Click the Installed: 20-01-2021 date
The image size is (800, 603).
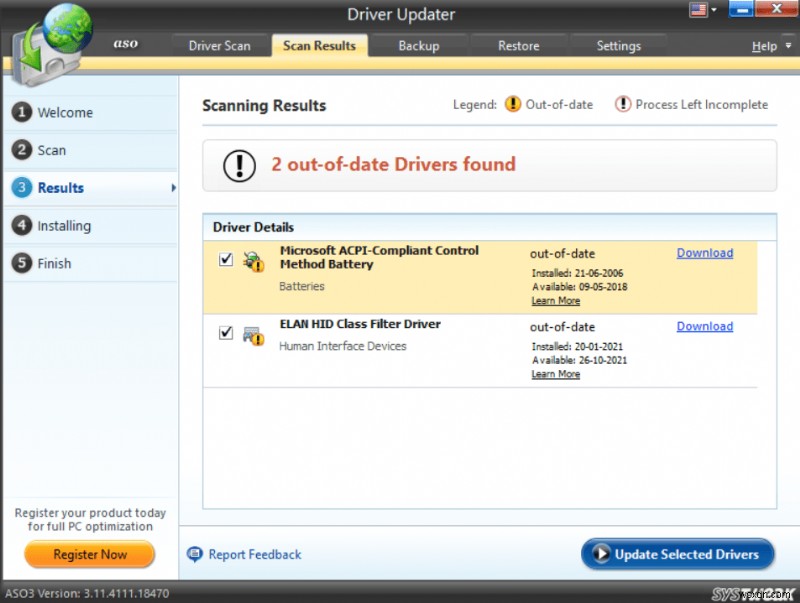pyautogui.click(x=577, y=347)
